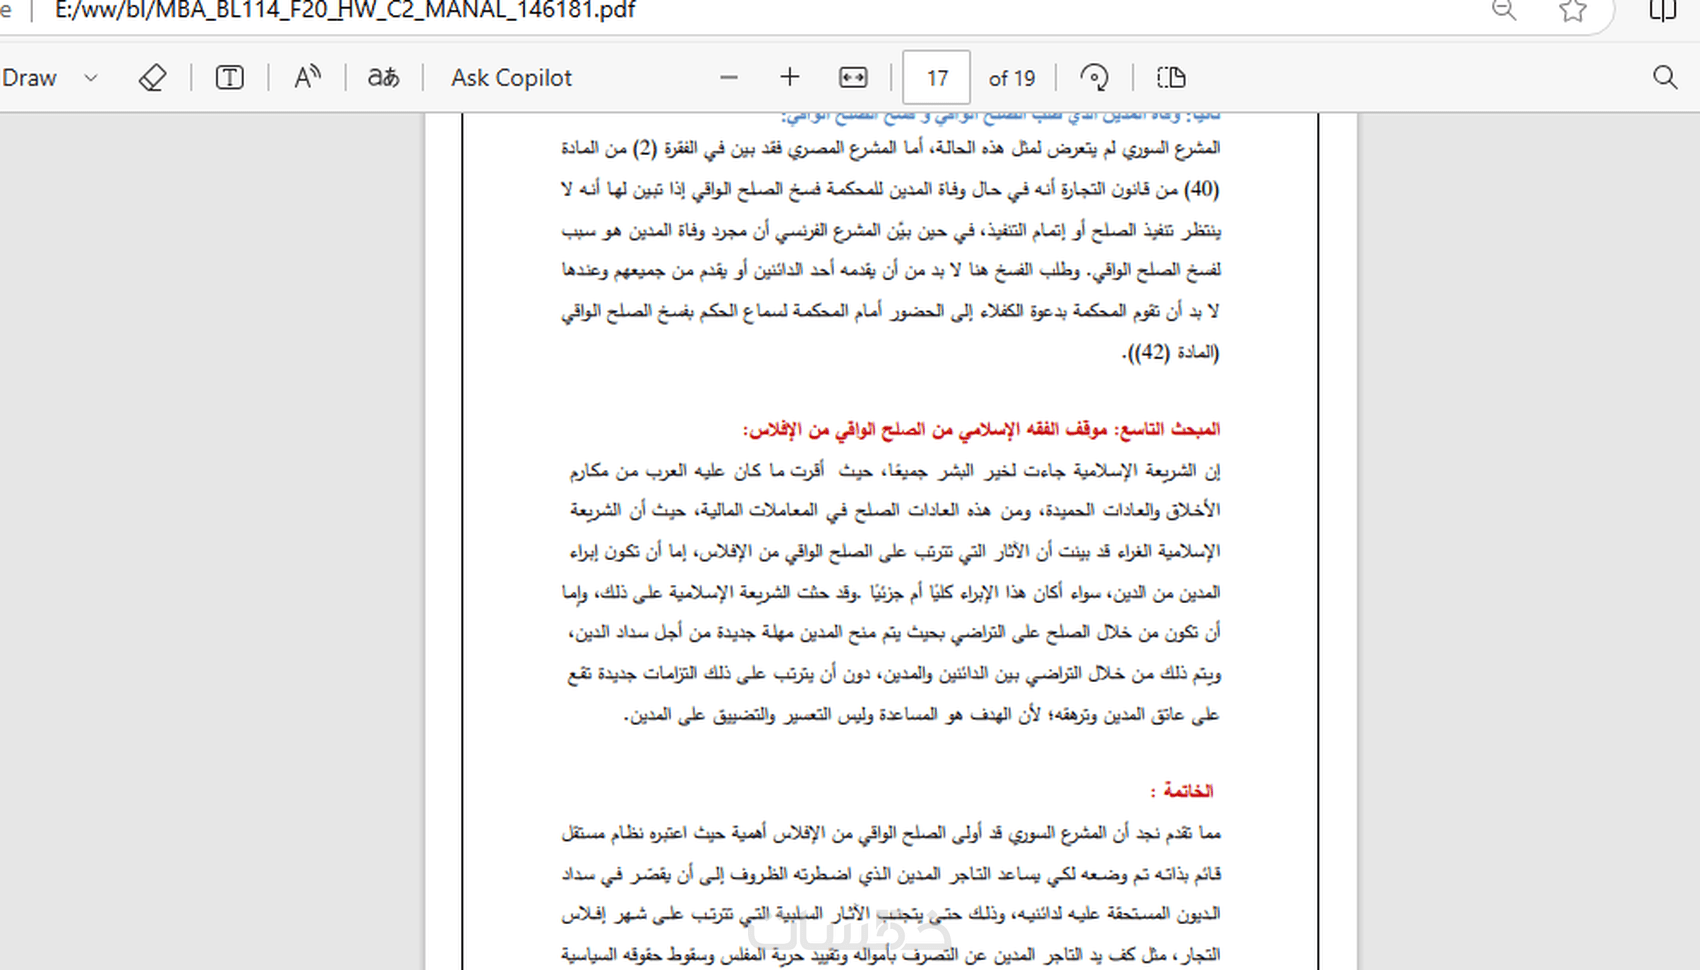
Task: Click the line starting 'مما تقدم نجد أن المشرع'
Action: click(x=890, y=833)
